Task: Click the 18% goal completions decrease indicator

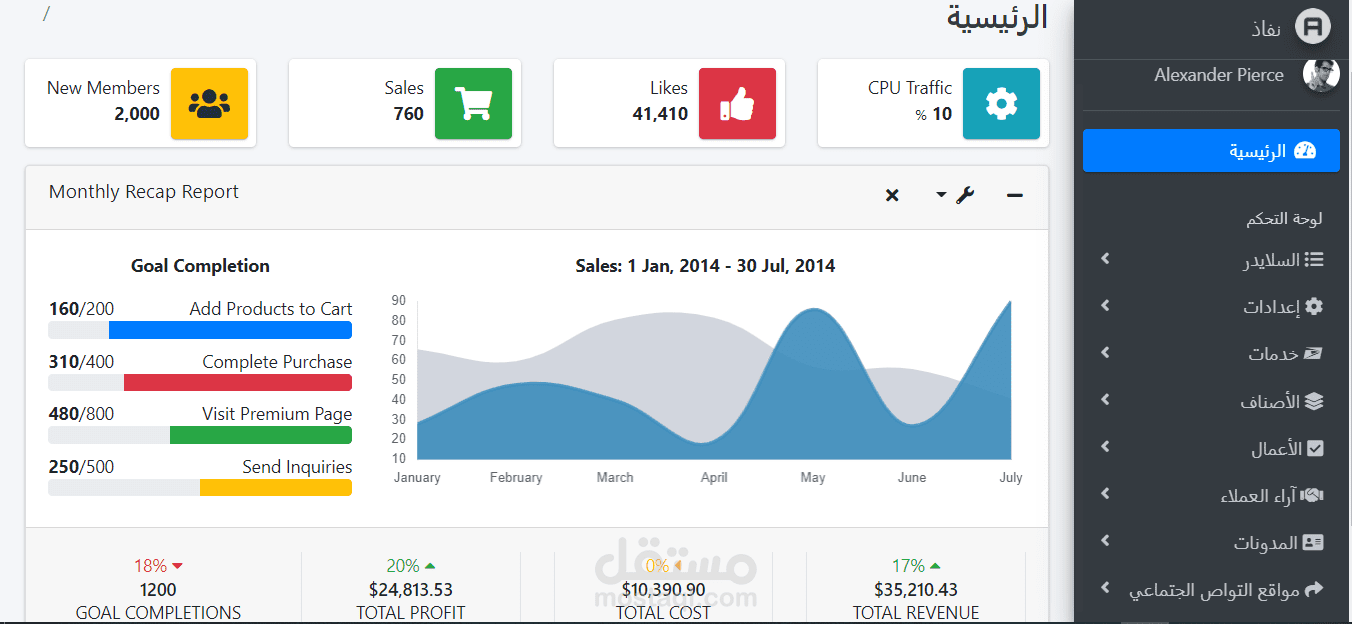Action: [158, 566]
